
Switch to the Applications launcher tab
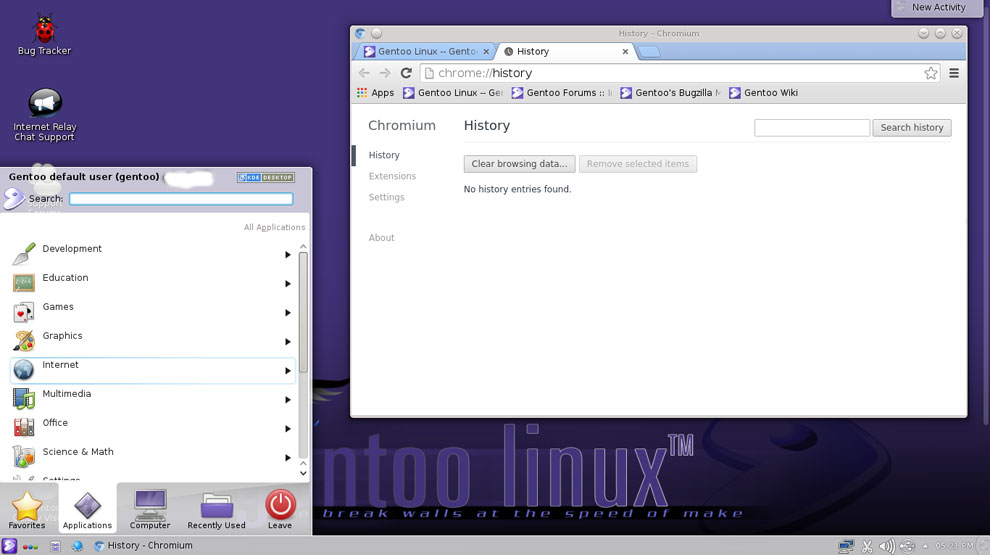(87, 510)
